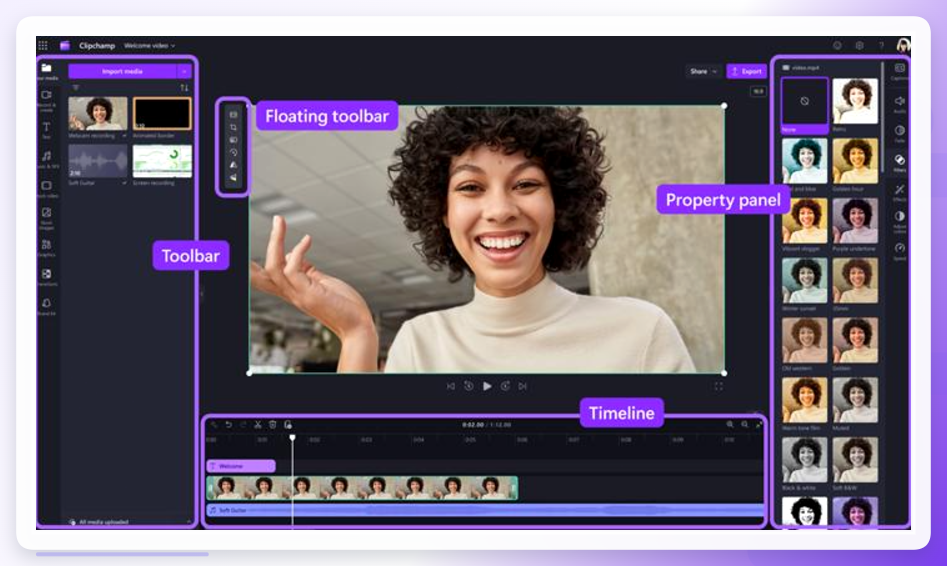This screenshot has height=566, width=947.
Task: Open the Stock video sidebar tab
Action: tap(47, 188)
